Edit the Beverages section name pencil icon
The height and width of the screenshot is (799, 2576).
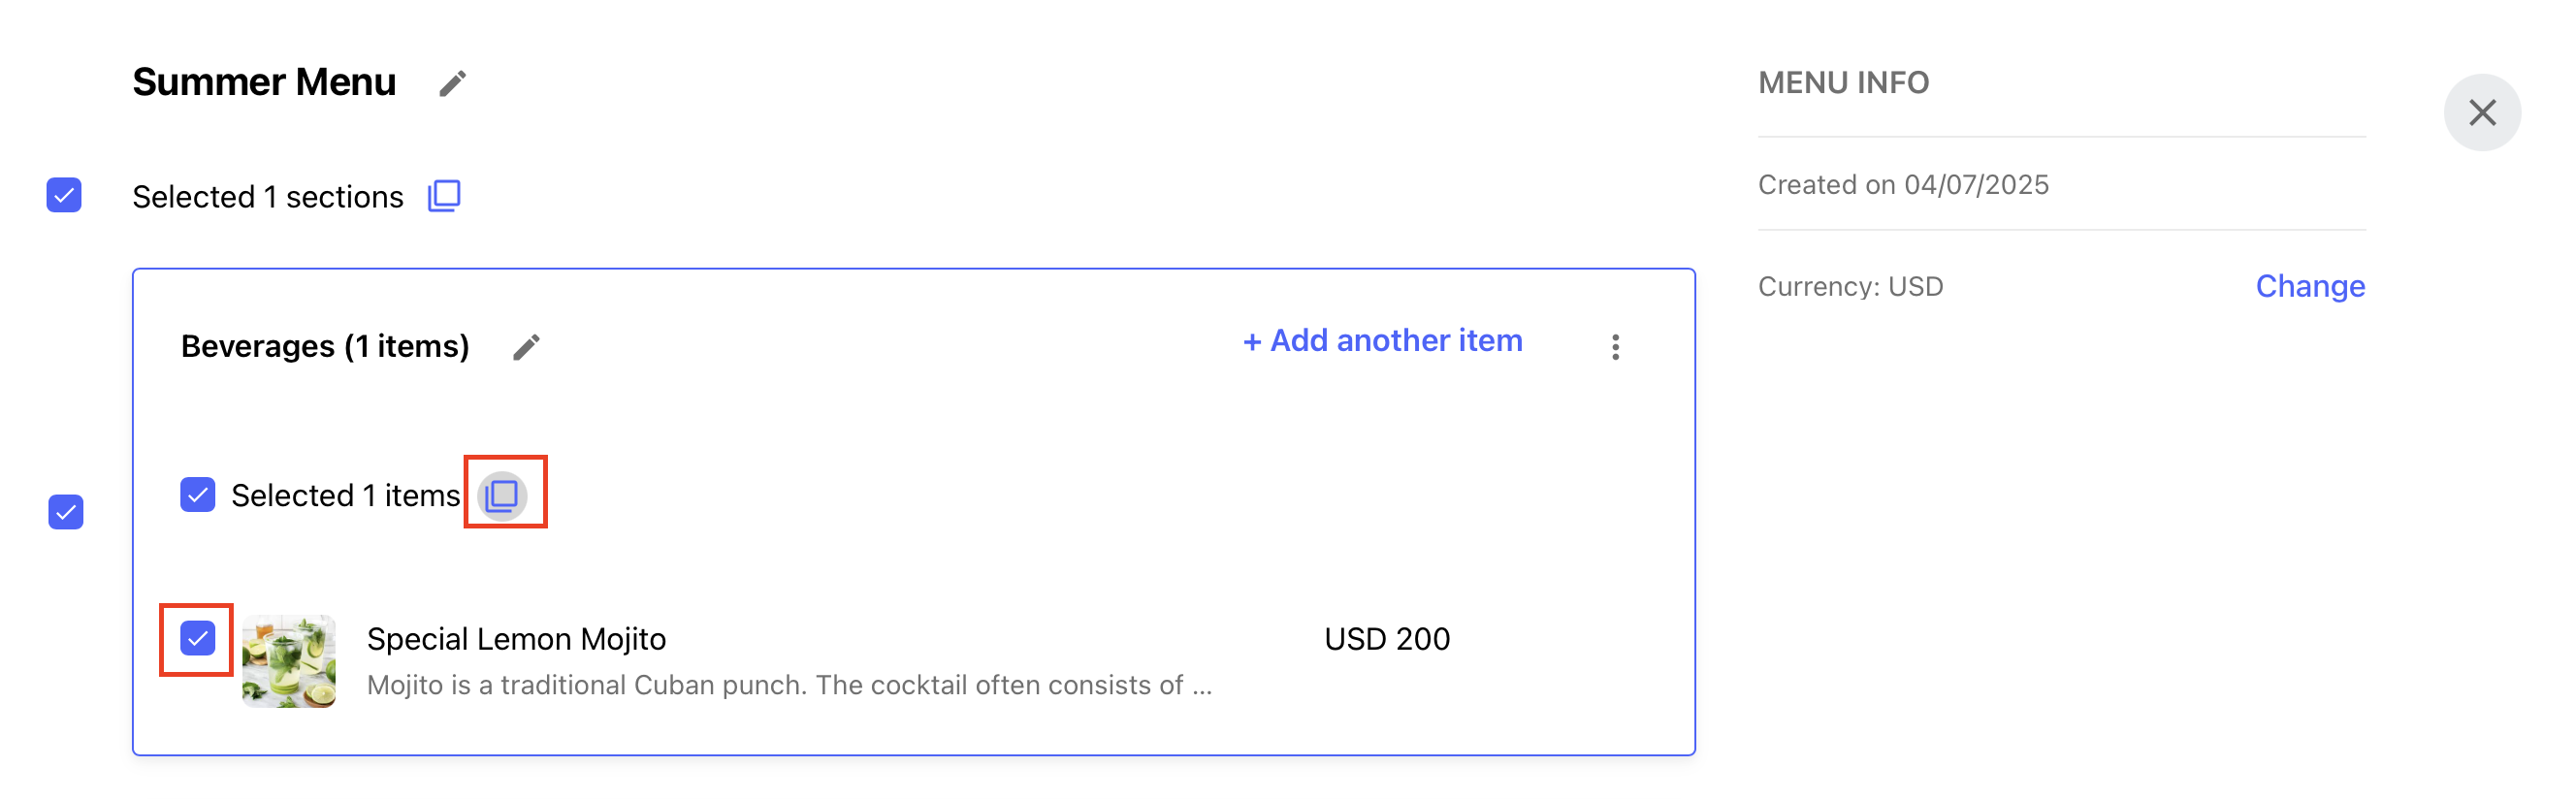click(527, 347)
